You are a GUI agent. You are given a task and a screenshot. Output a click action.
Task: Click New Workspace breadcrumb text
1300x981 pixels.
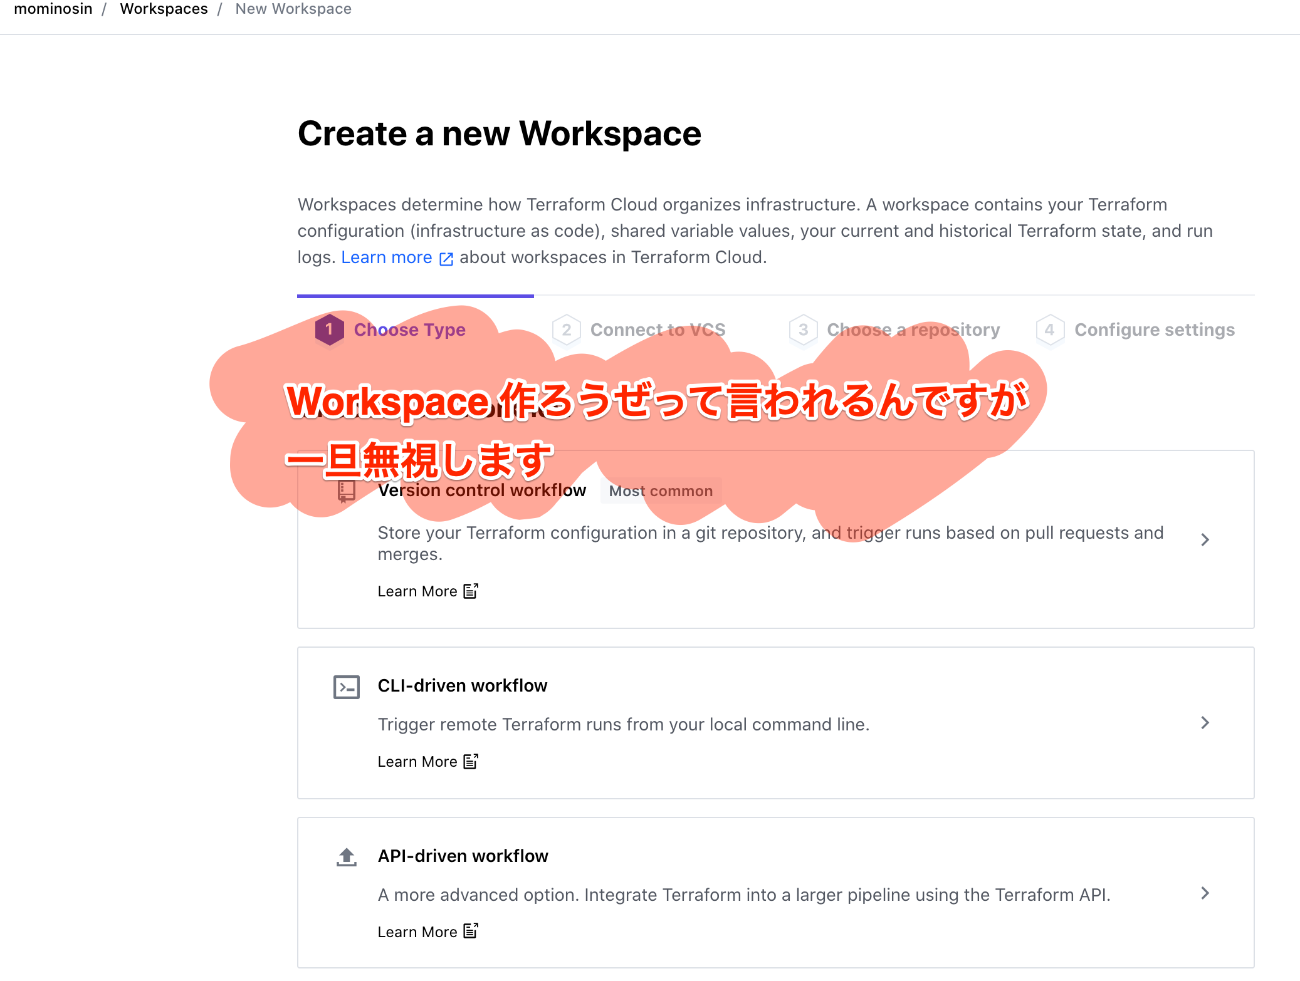293,9
